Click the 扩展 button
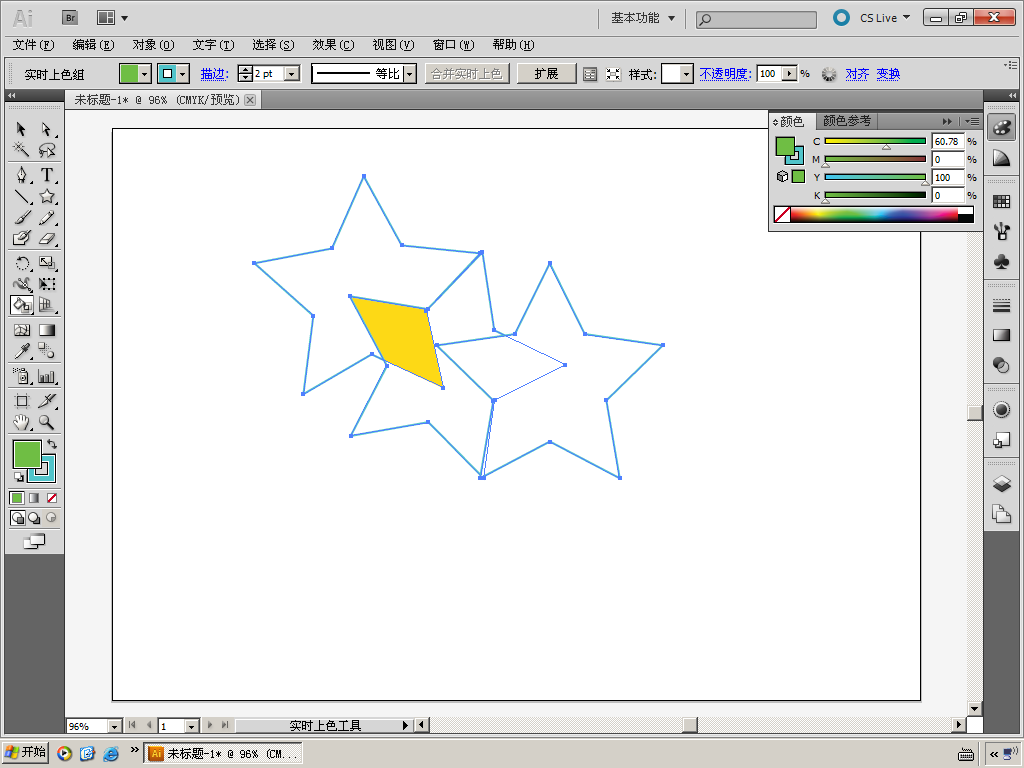Viewport: 1024px width, 768px height. point(546,74)
